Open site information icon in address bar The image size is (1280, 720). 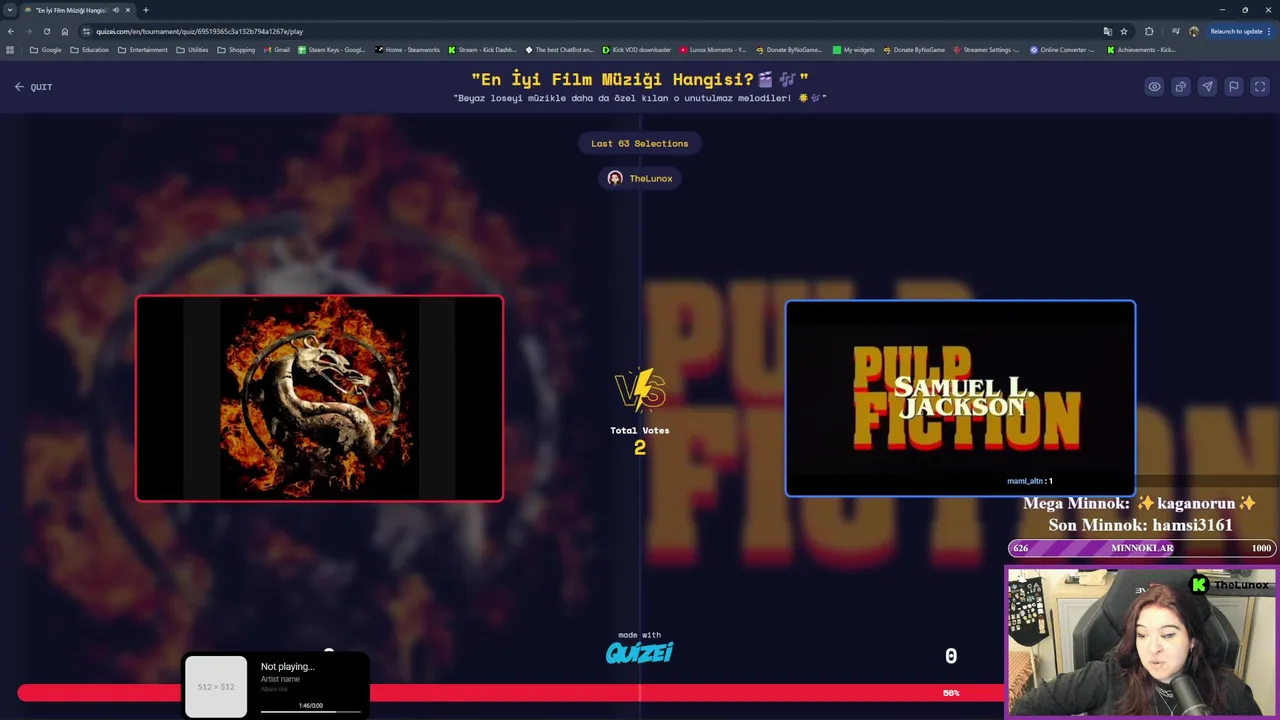[x=86, y=31]
